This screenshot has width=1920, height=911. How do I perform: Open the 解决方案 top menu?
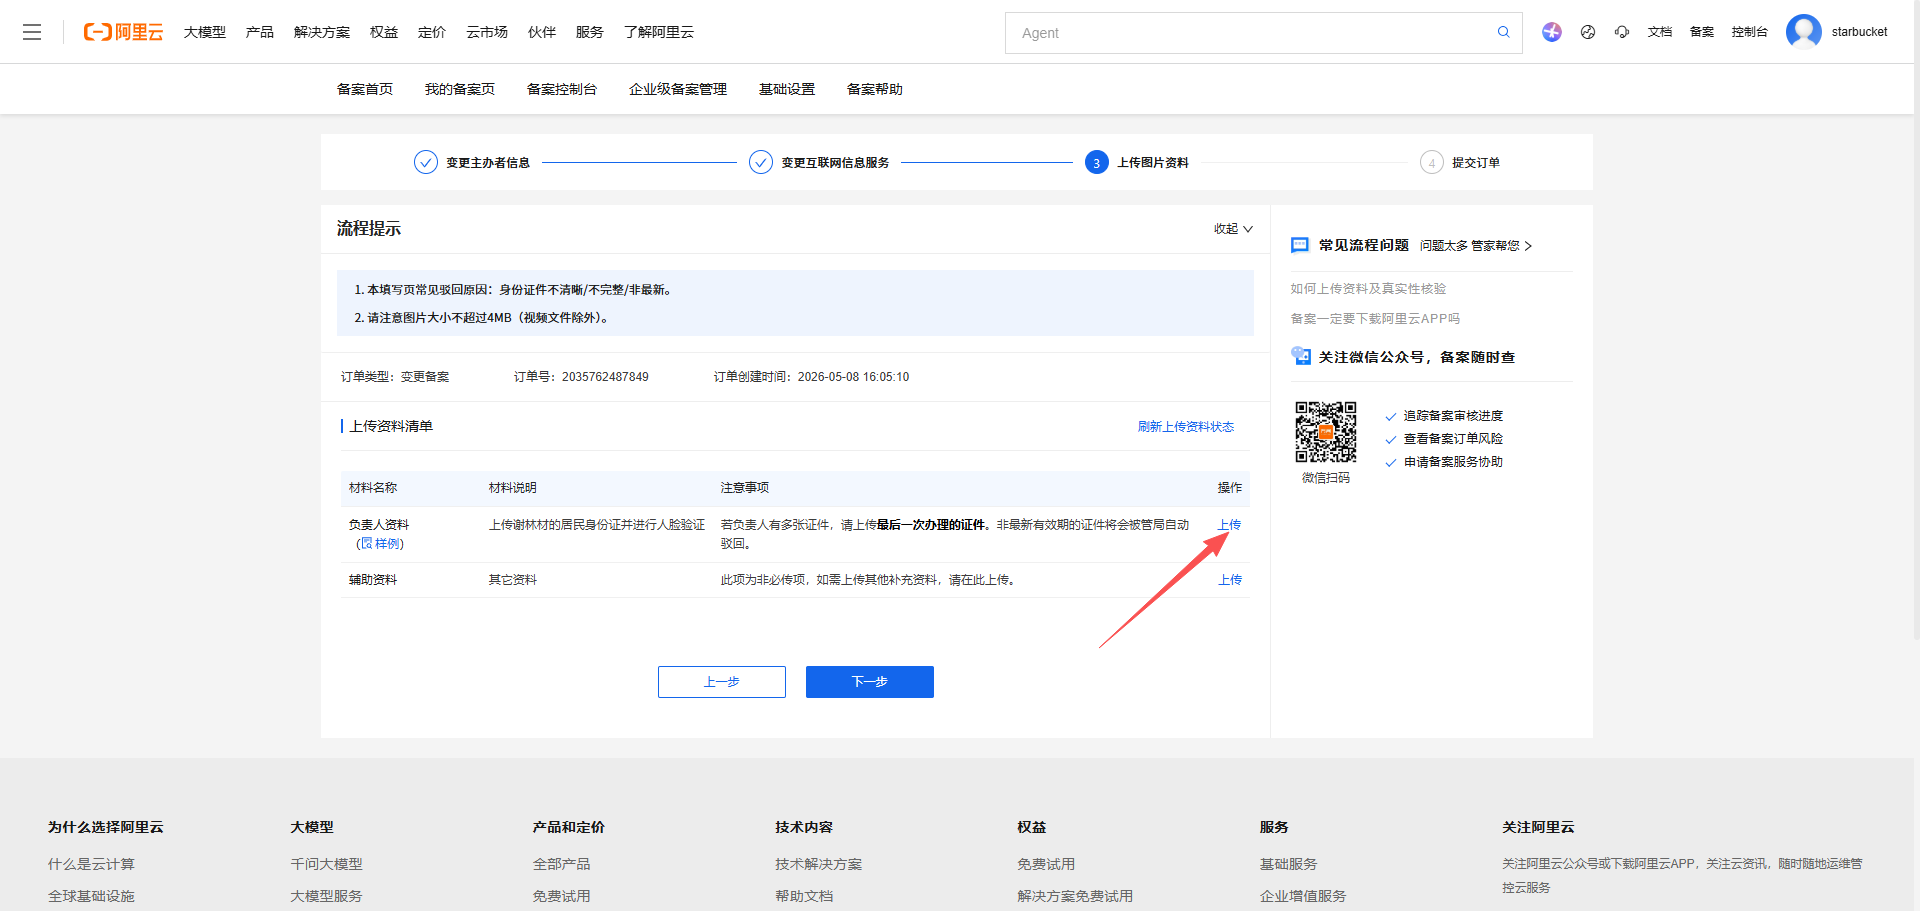click(x=322, y=32)
